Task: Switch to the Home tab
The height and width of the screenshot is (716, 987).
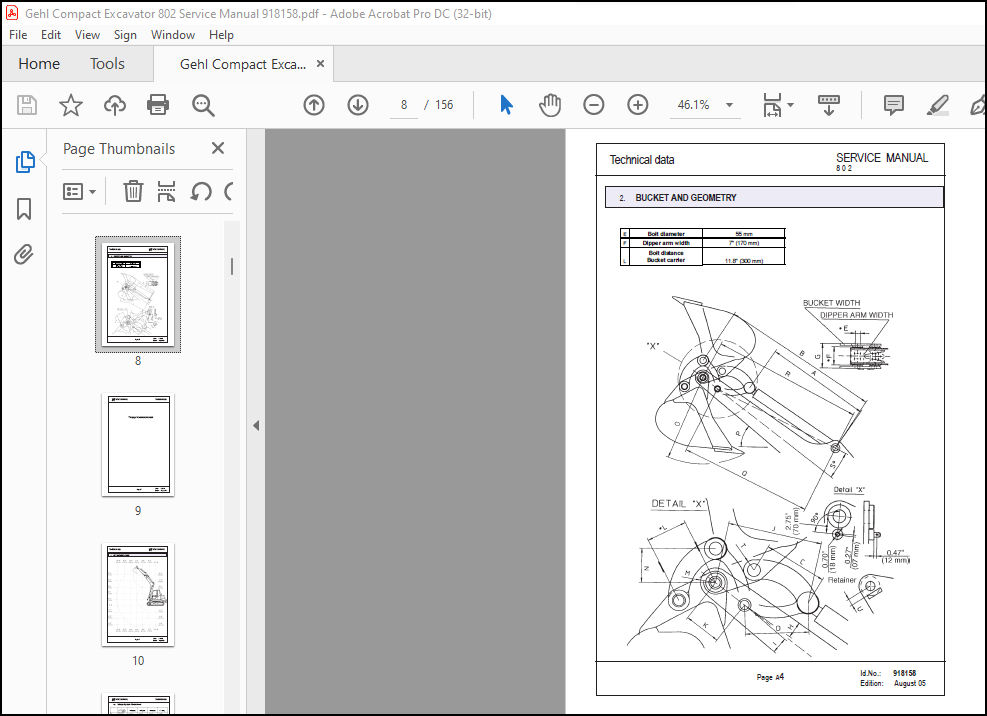Action: tap(39, 64)
